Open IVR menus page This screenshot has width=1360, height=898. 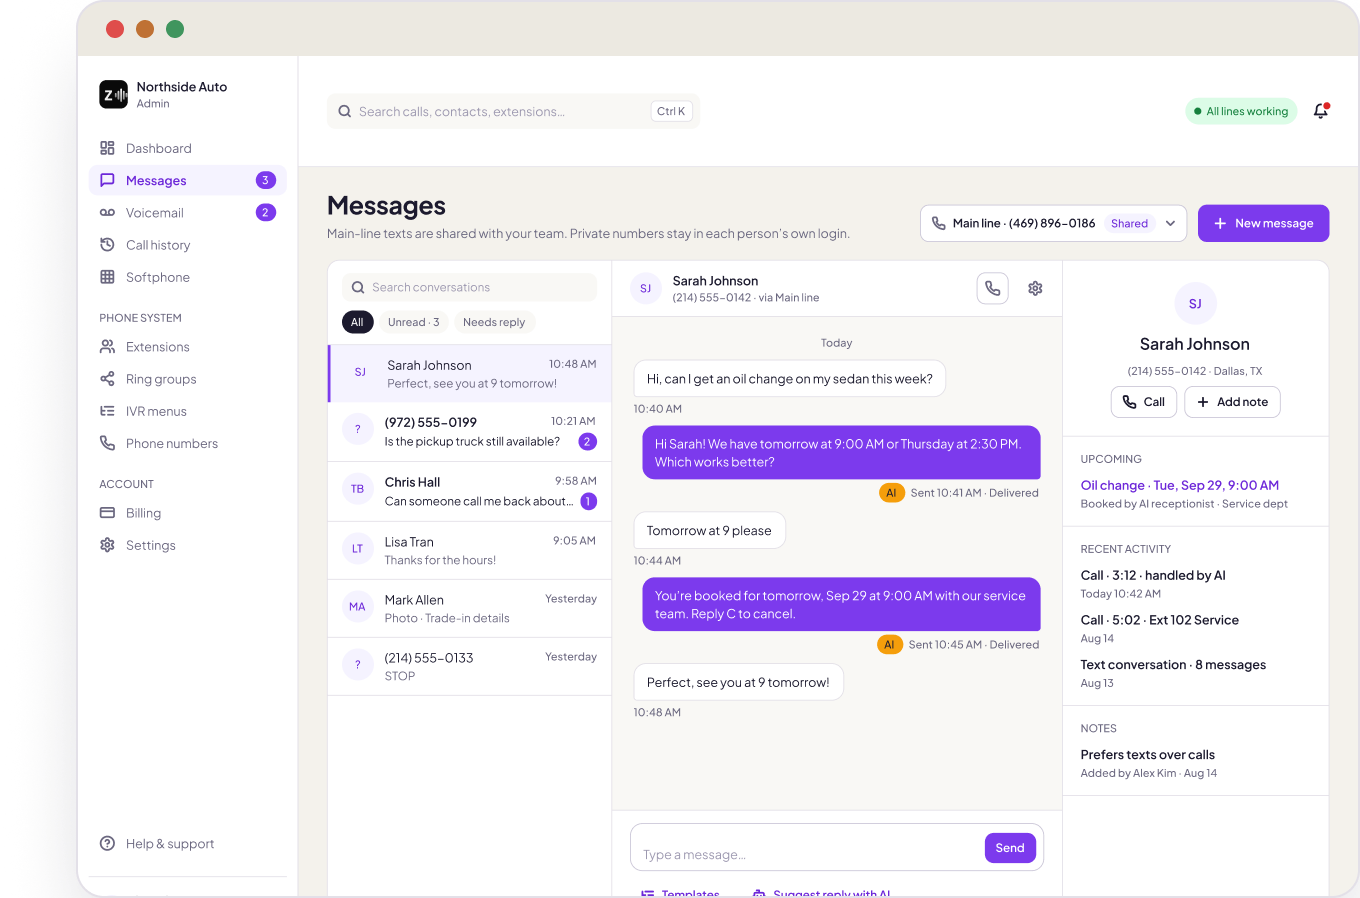point(188,411)
